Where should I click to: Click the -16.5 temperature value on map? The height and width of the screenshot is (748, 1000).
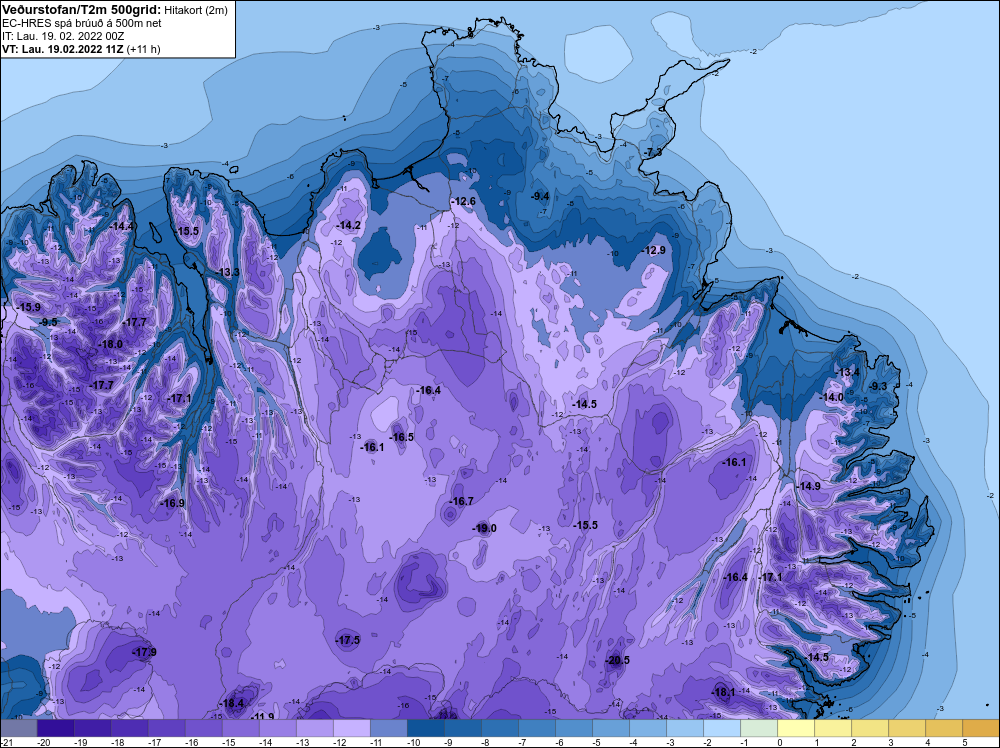(x=401, y=437)
